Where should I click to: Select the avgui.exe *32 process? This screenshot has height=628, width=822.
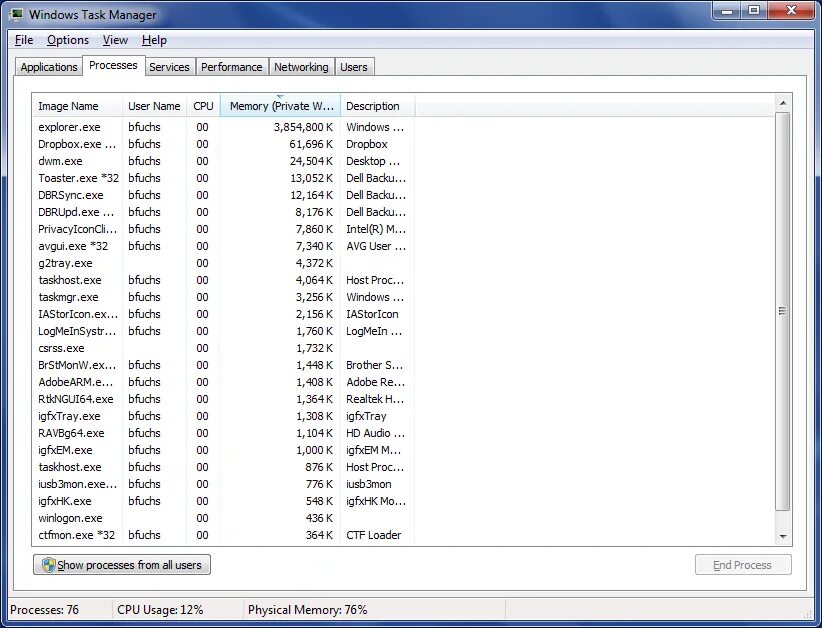[224, 246]
